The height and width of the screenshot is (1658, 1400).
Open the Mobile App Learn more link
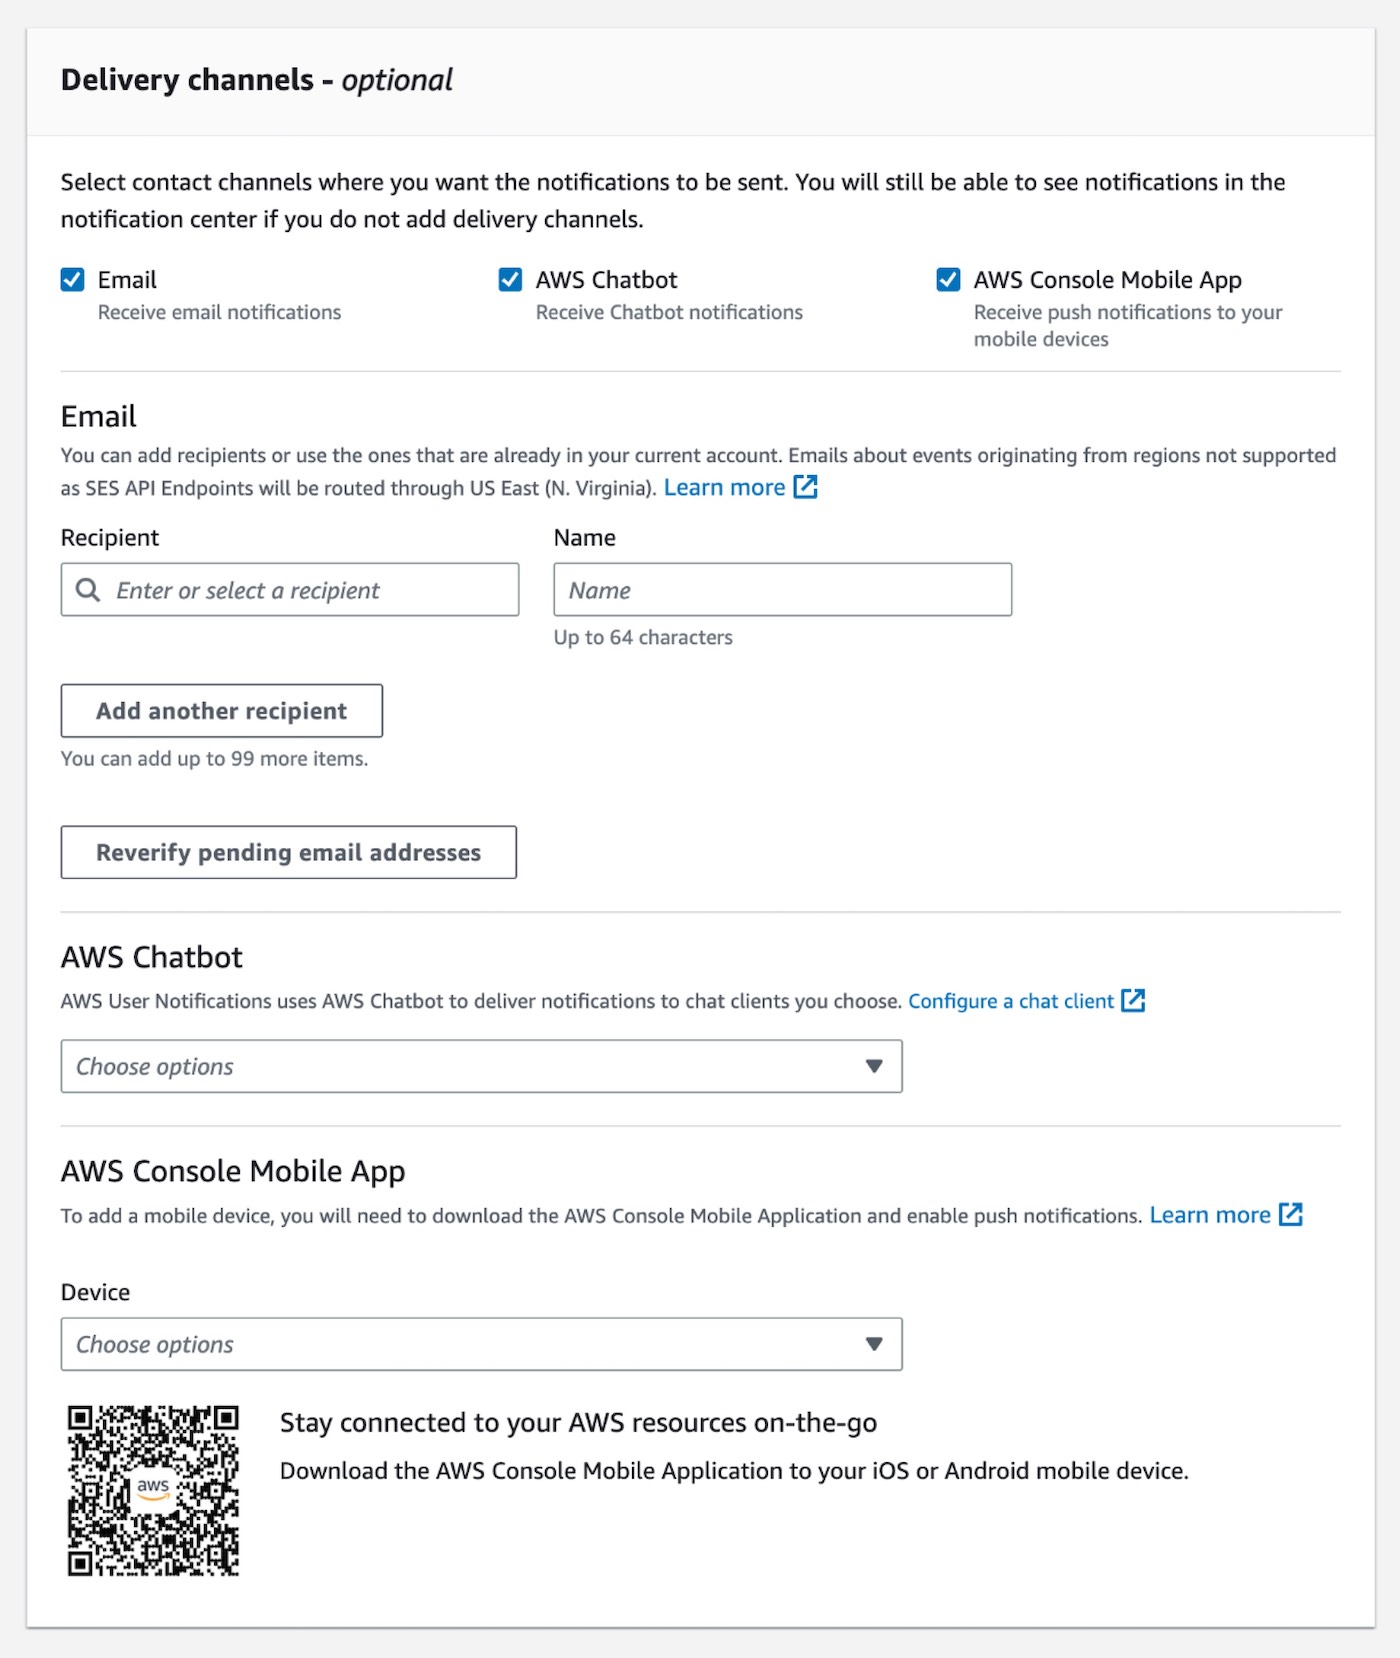click(1210, 1215)
